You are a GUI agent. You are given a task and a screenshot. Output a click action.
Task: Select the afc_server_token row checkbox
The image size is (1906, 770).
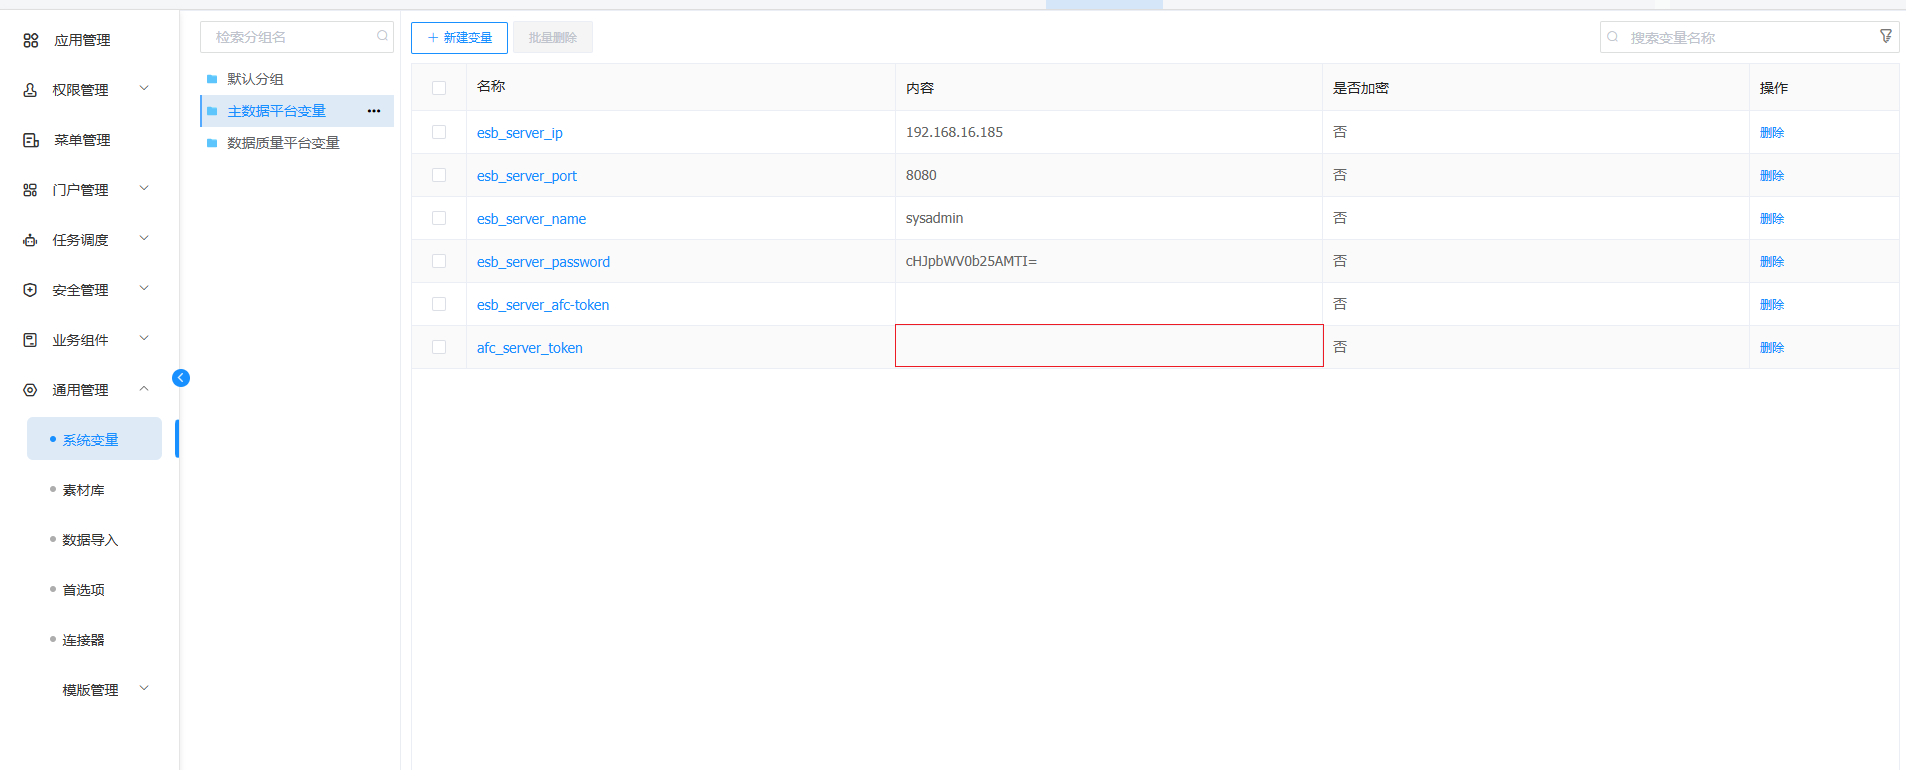(439, 347)
